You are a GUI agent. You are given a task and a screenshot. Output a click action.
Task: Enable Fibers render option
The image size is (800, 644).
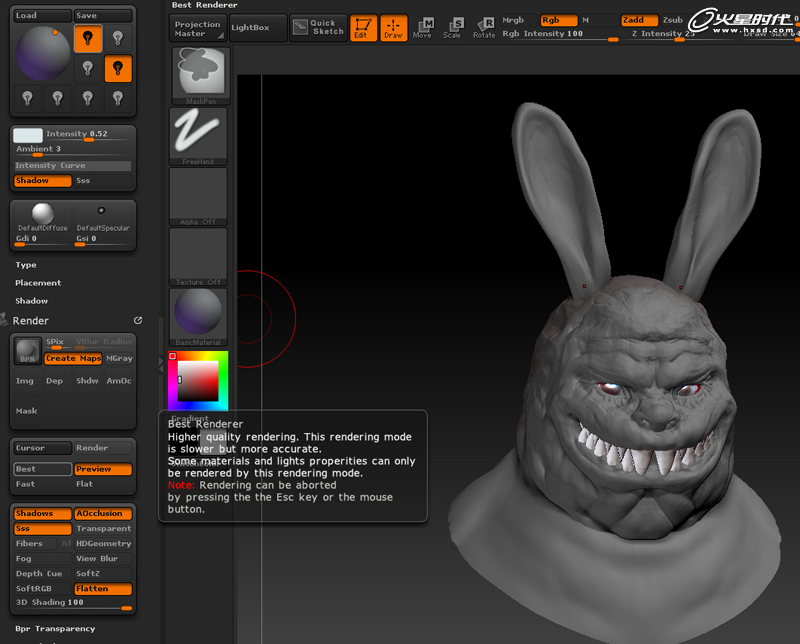tap(36, 543)
